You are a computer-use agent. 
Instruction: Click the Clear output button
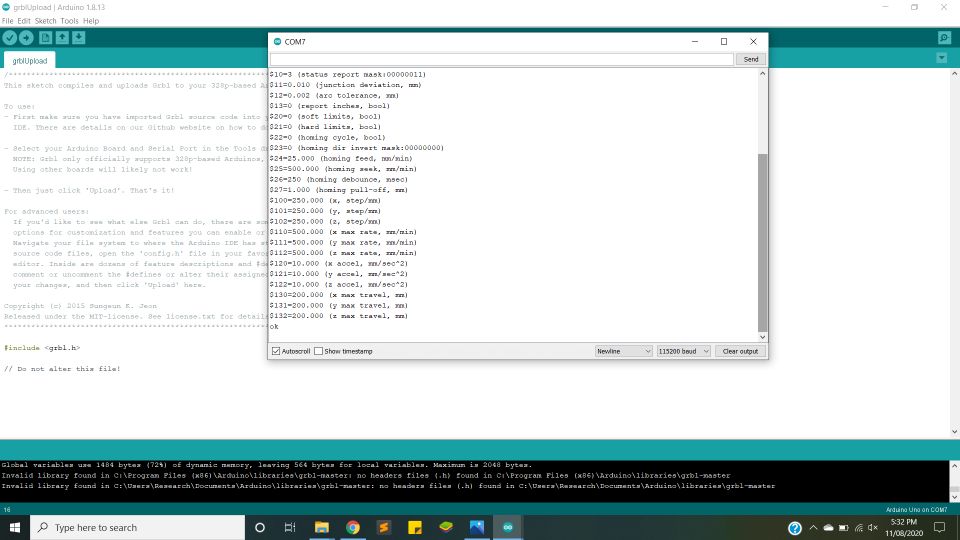740,351
